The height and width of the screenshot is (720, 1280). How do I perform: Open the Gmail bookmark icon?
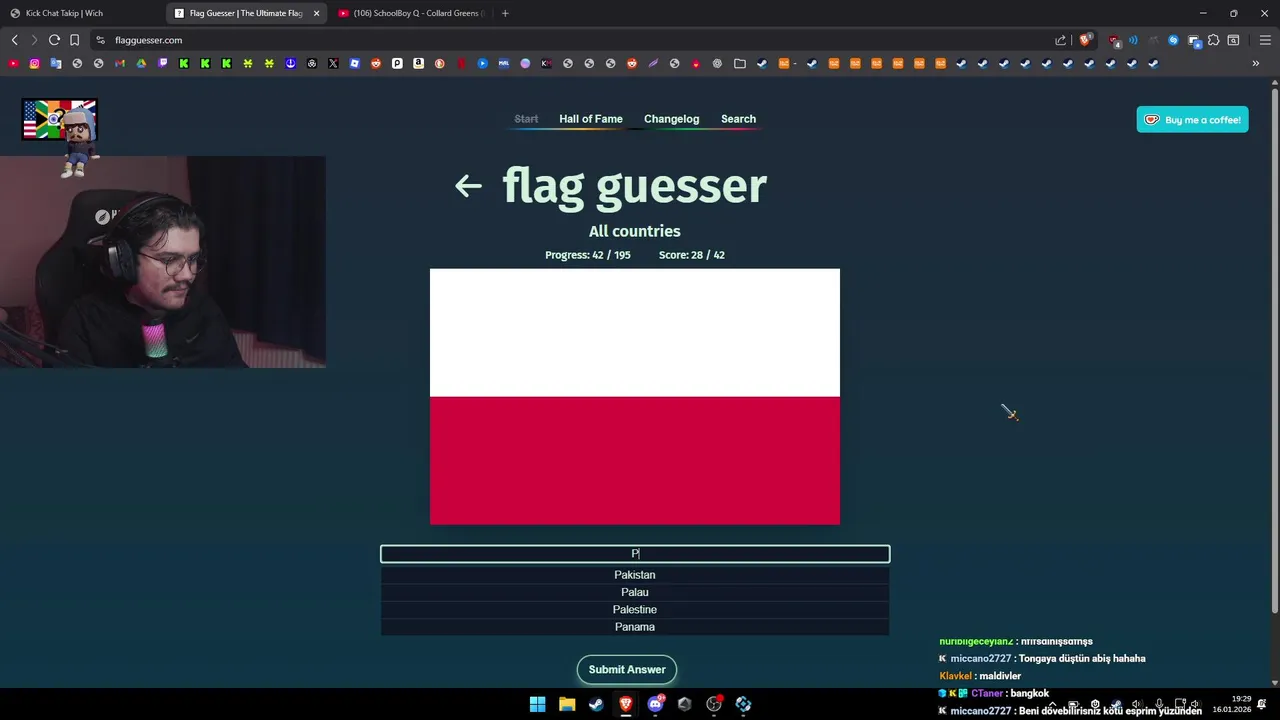pos(120,64)
